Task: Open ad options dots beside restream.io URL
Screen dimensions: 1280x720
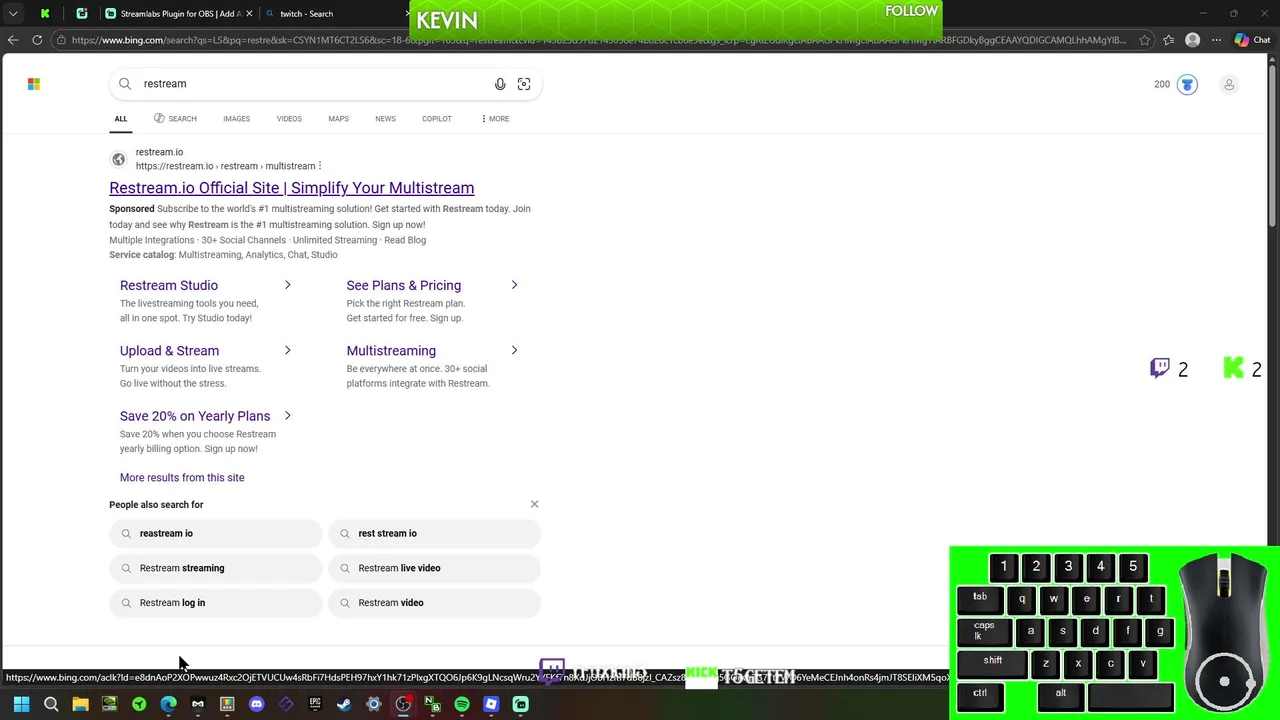Action: 320,166
